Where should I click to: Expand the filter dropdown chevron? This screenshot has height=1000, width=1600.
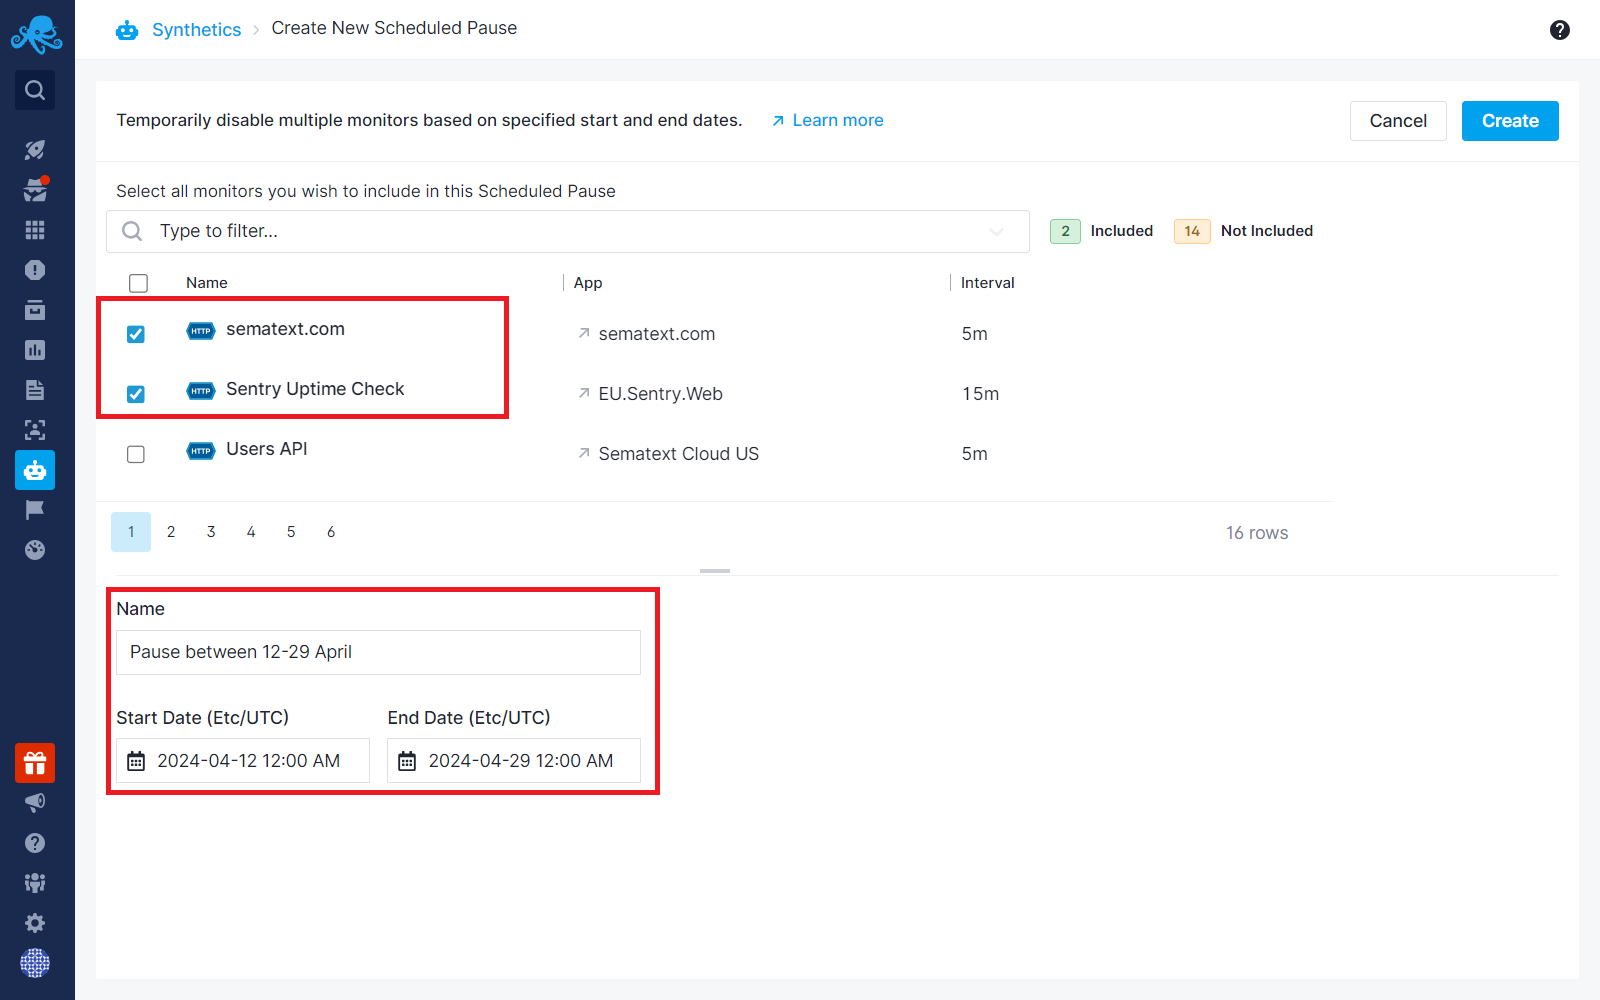pyautogui.click(x=996, y=231)
